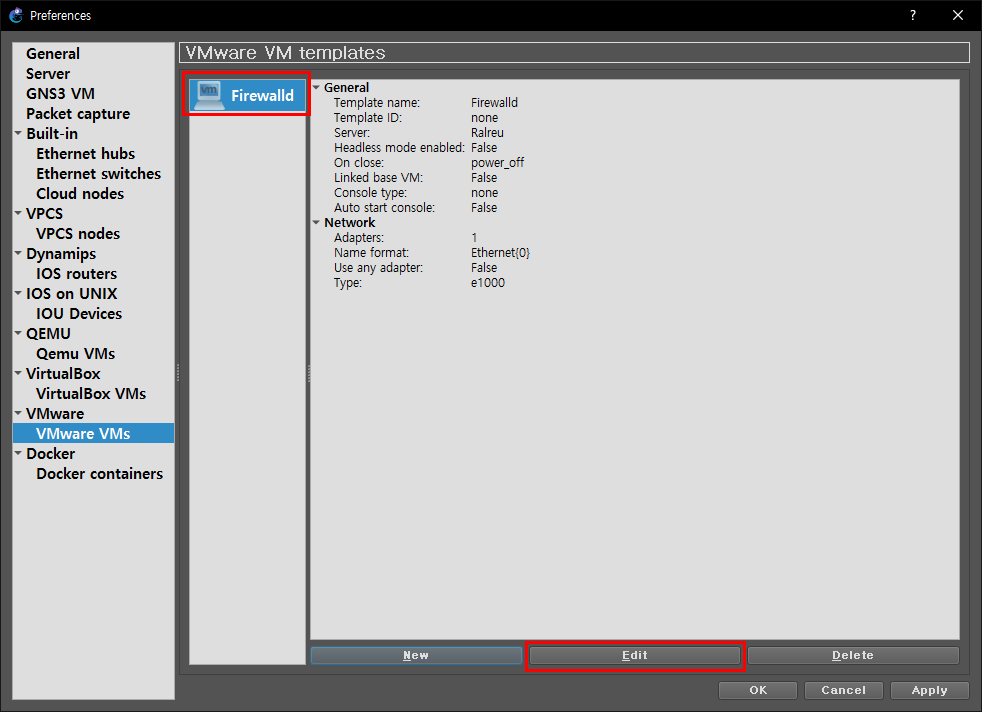Select VirtualBox VMs in the sidebar
Viewport: 982px width, 712px height.
coord(91,394)
